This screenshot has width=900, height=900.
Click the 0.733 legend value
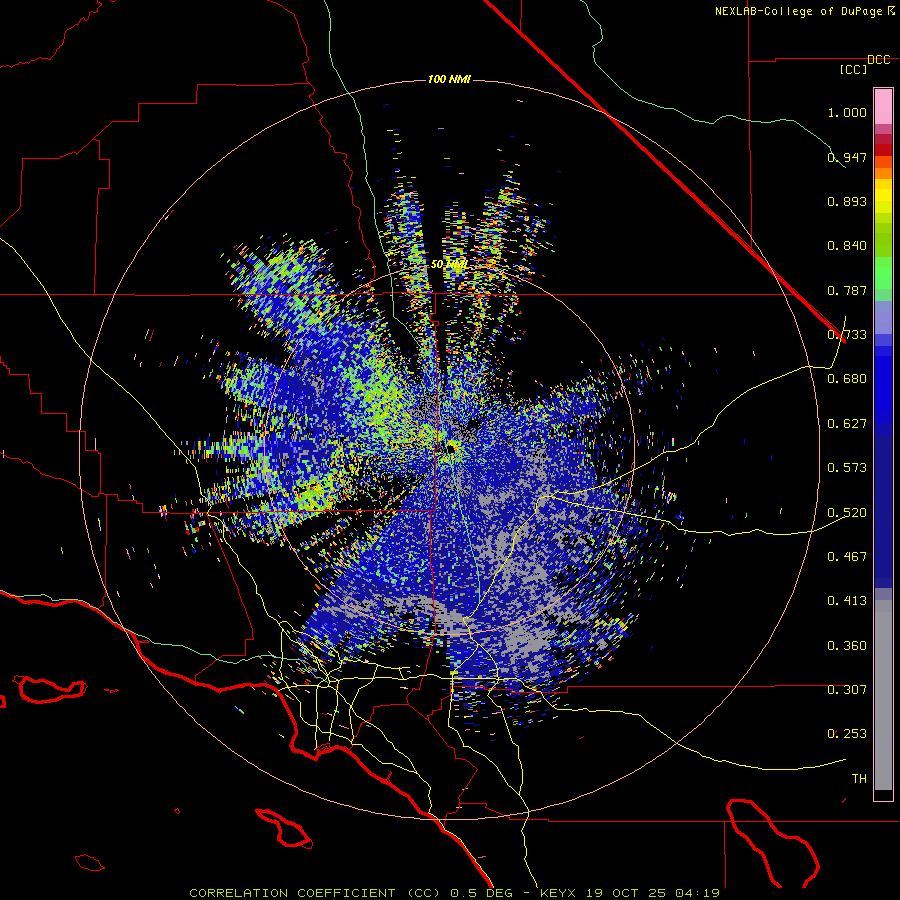pos(847,335)
